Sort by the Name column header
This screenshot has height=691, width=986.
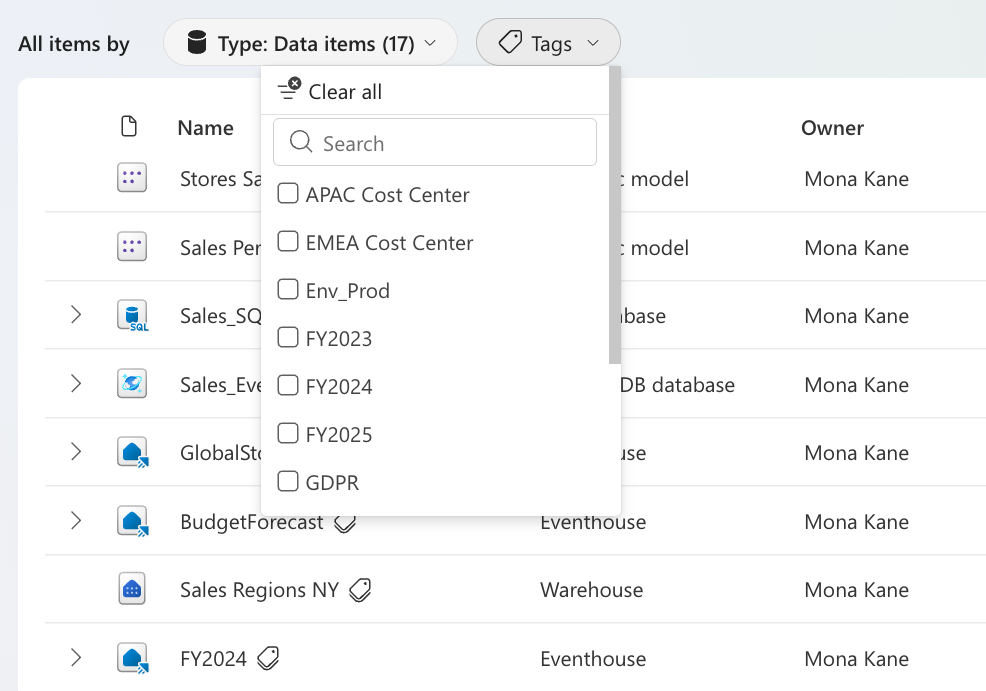click(205, 127)
